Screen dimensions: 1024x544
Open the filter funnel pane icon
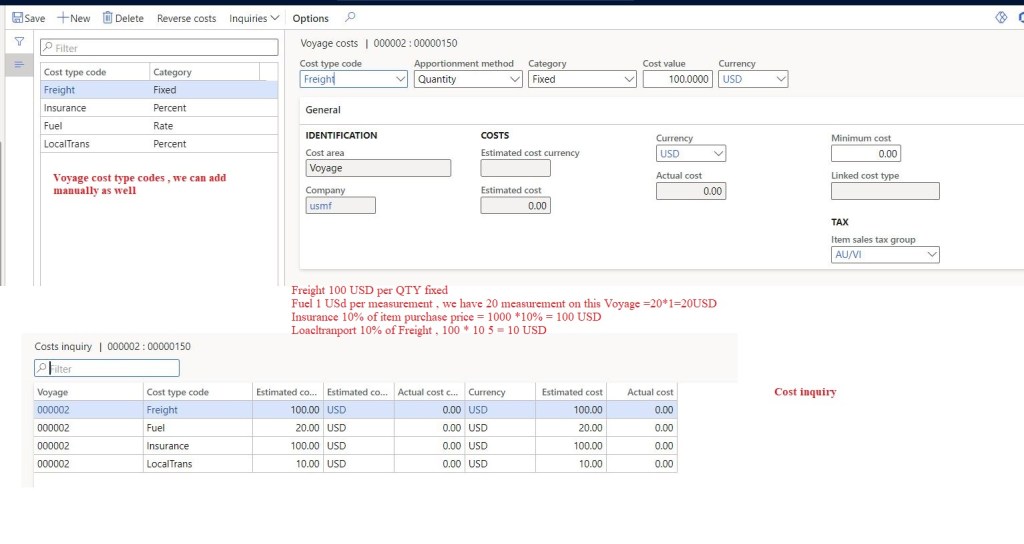(x=18, y=42)
